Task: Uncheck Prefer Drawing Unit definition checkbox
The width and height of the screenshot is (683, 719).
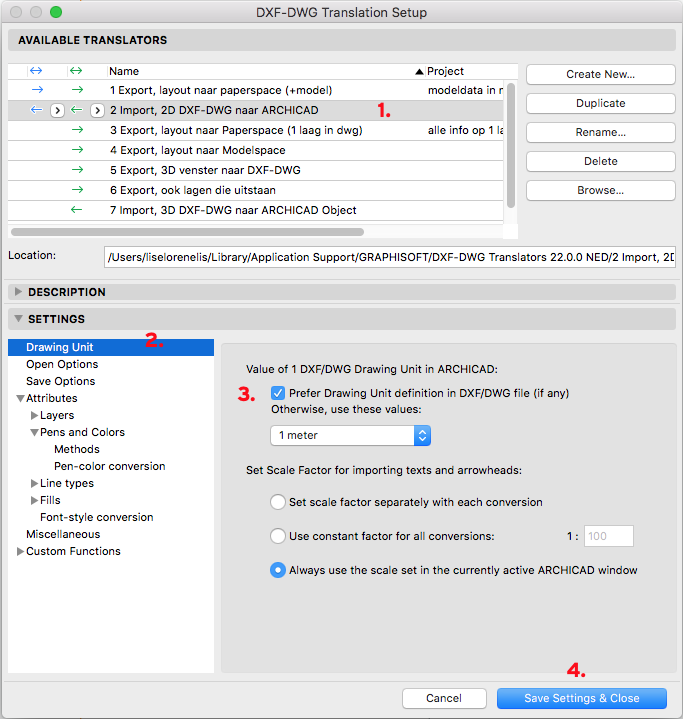Action: (x=278, y=393)
